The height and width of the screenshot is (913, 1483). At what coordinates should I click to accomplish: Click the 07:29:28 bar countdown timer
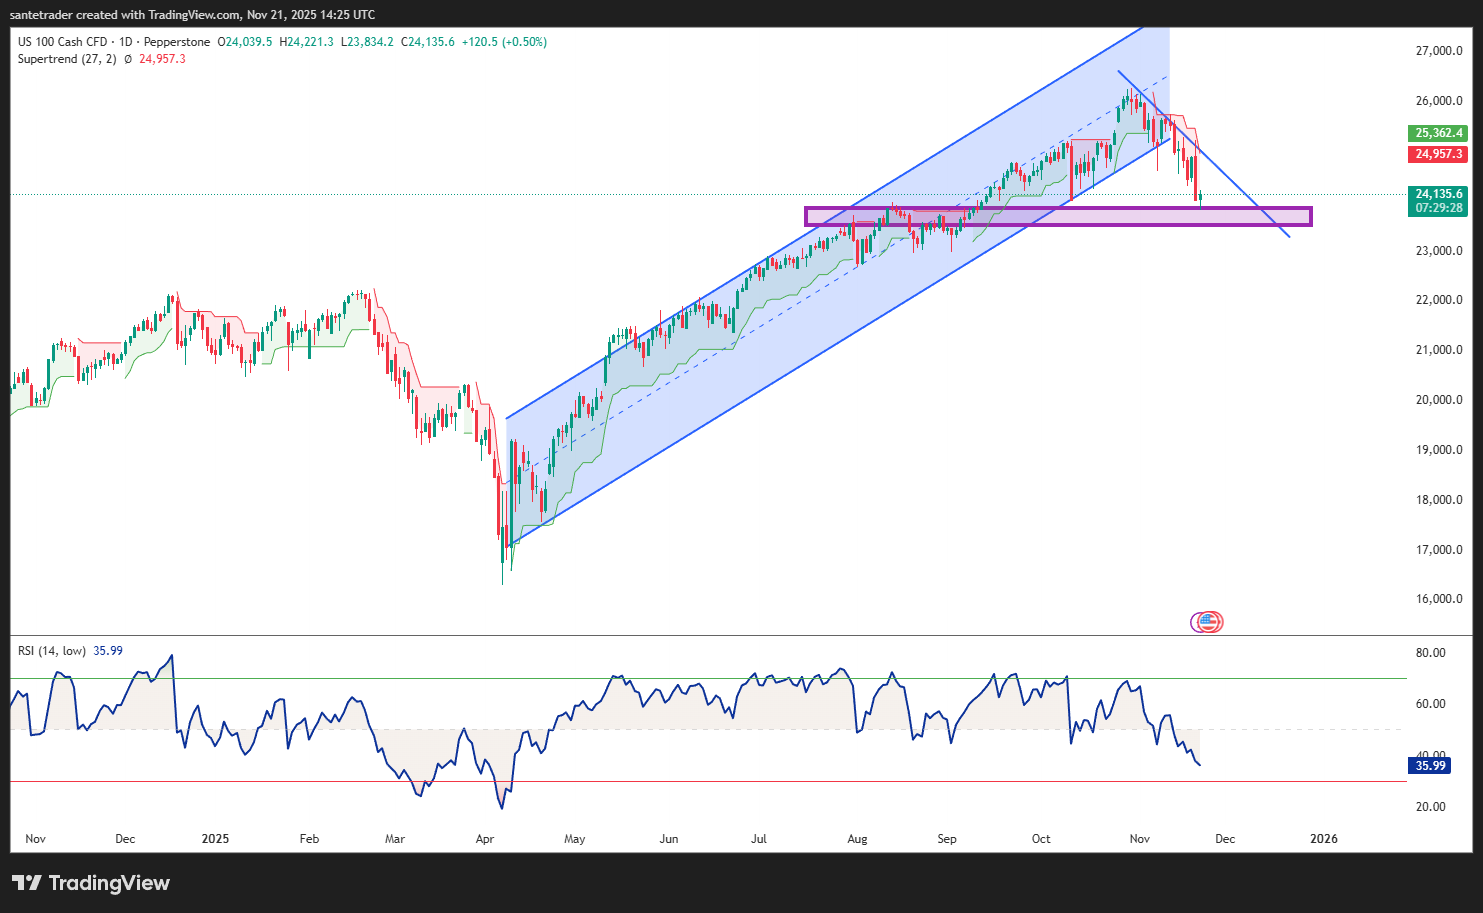[x=1438, y=206]
